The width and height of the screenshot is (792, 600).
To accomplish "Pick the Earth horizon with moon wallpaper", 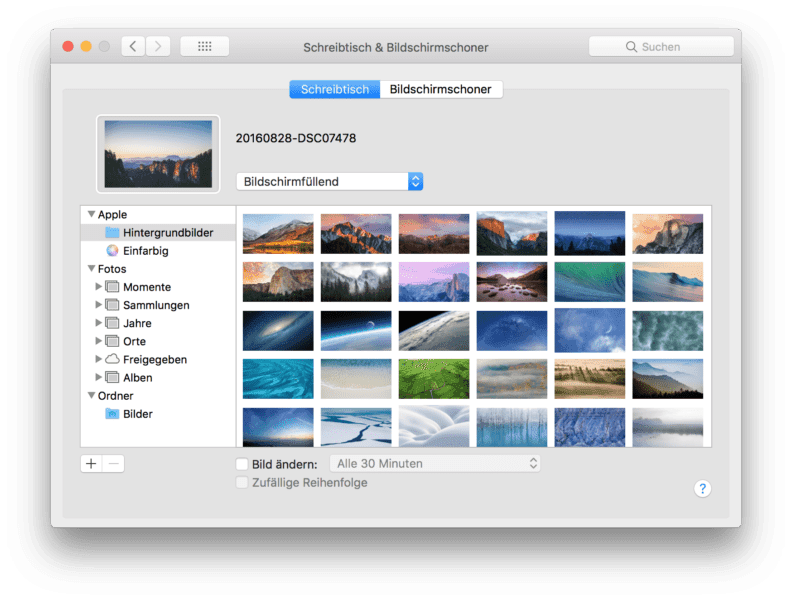I will [356, 330].
